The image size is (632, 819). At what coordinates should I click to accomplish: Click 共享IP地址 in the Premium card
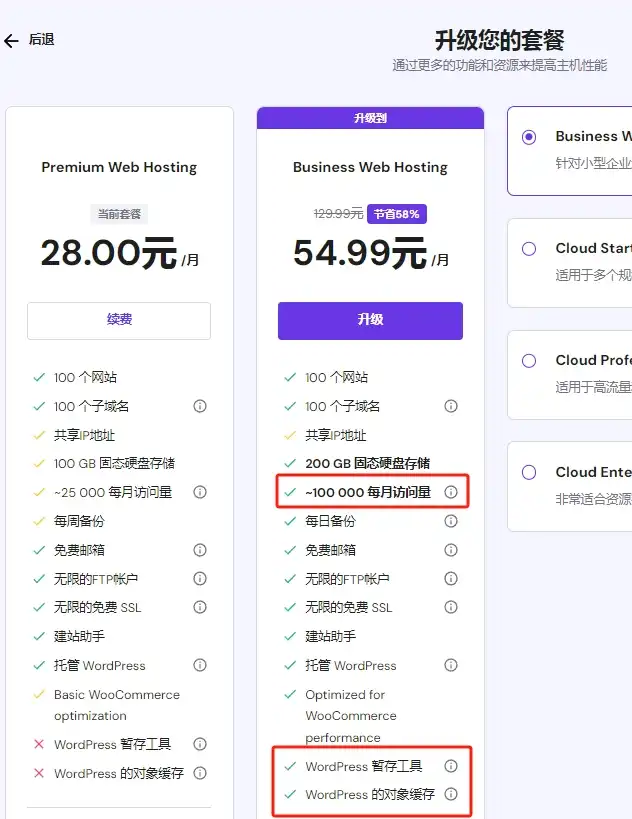85,435
